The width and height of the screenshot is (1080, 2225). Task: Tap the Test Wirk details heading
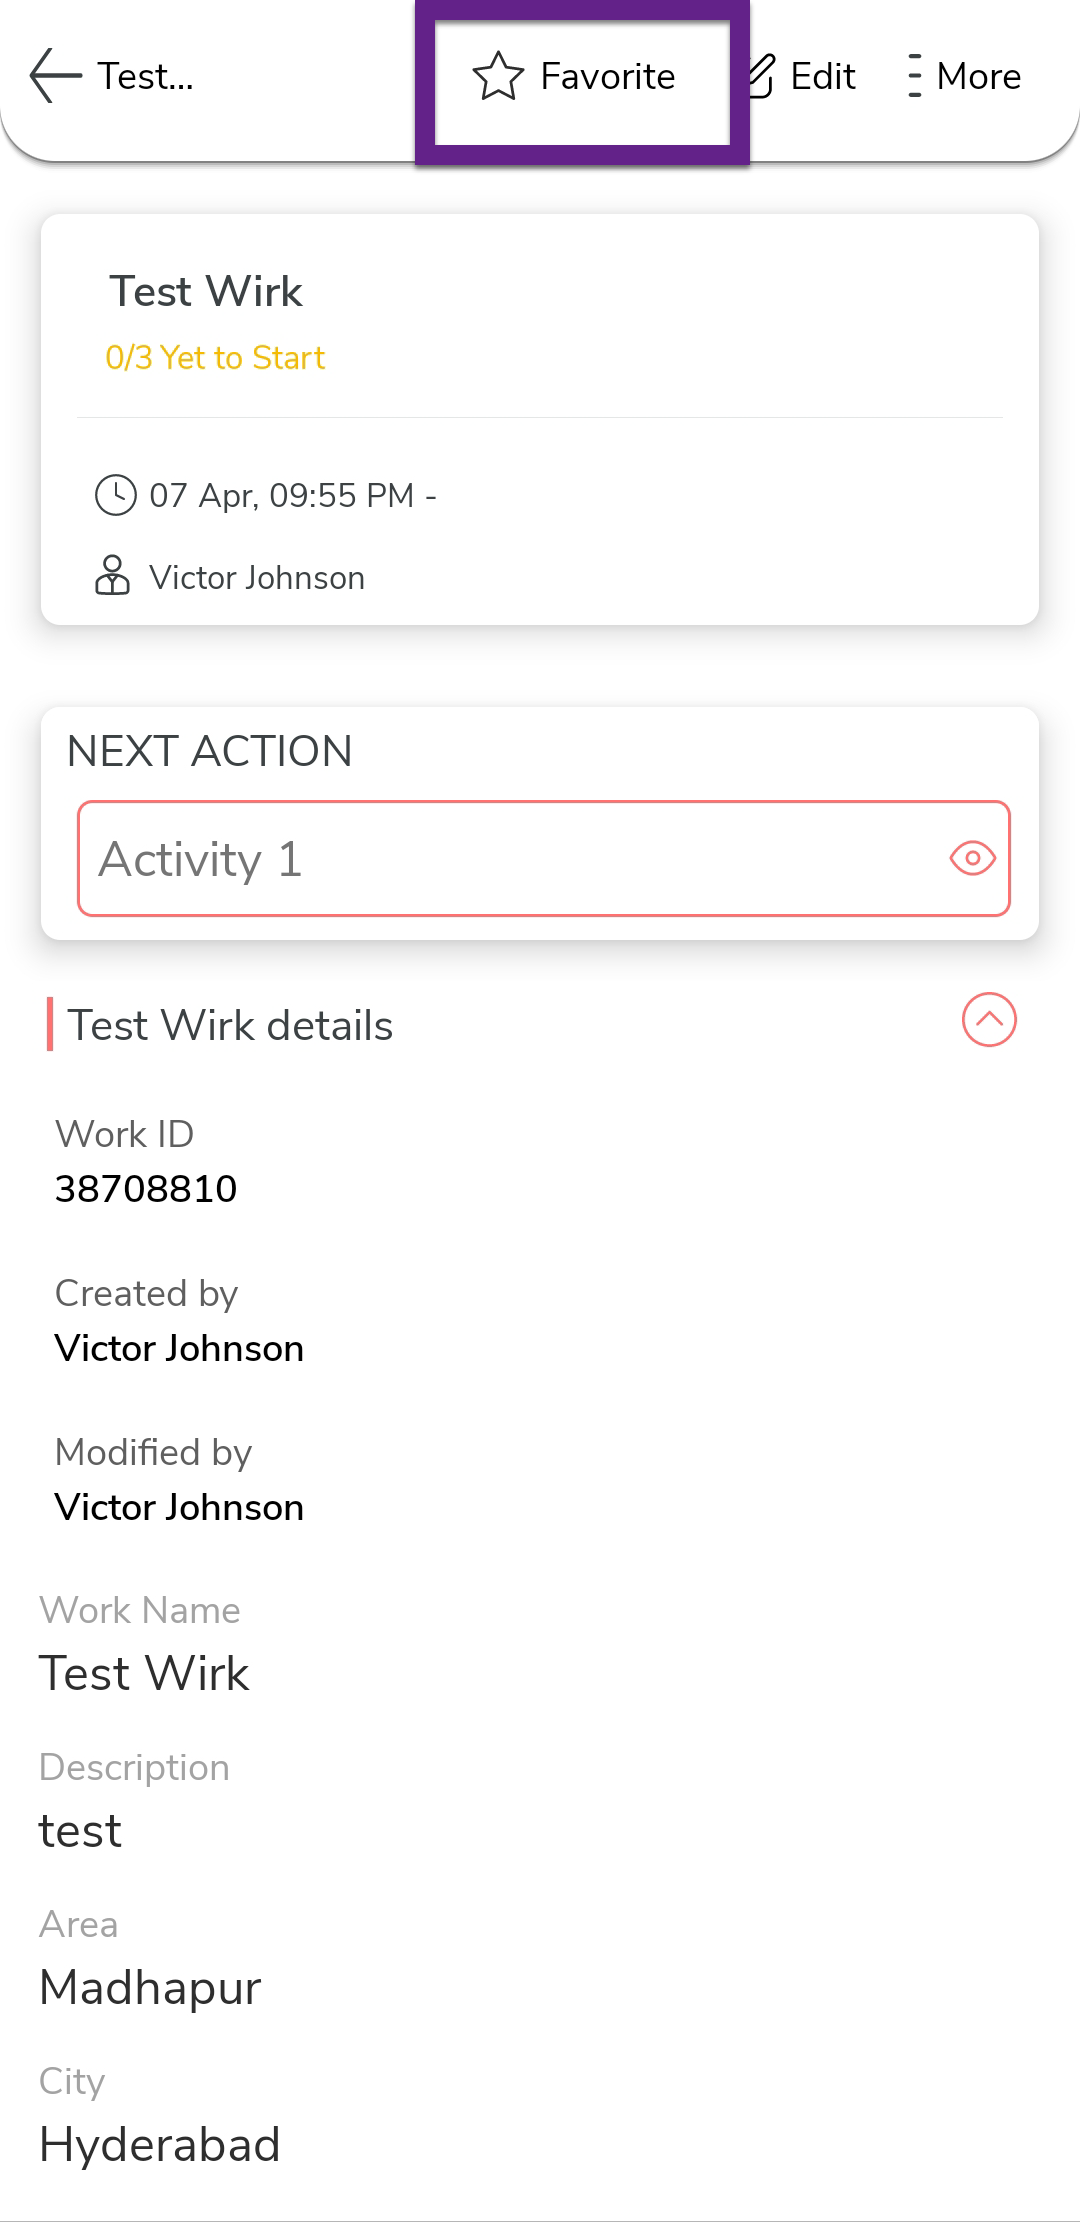click(230, 1026)
